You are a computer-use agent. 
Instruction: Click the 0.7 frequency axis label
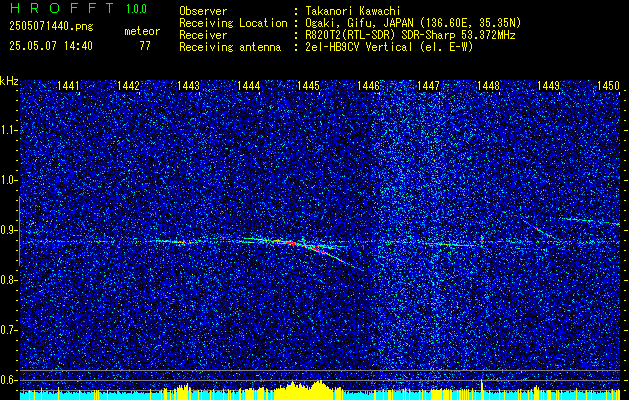click(x=8, y=330)
